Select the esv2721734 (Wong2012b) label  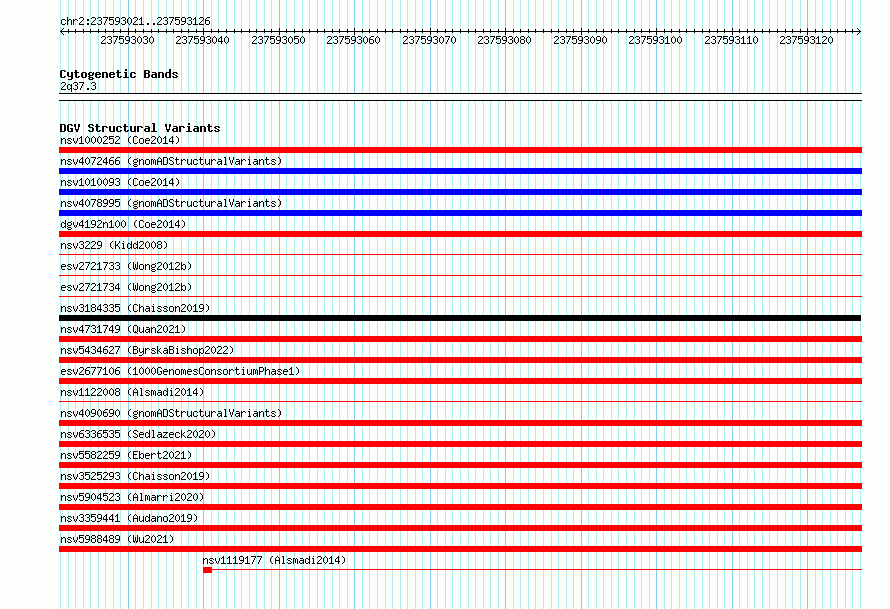point(126,287)
